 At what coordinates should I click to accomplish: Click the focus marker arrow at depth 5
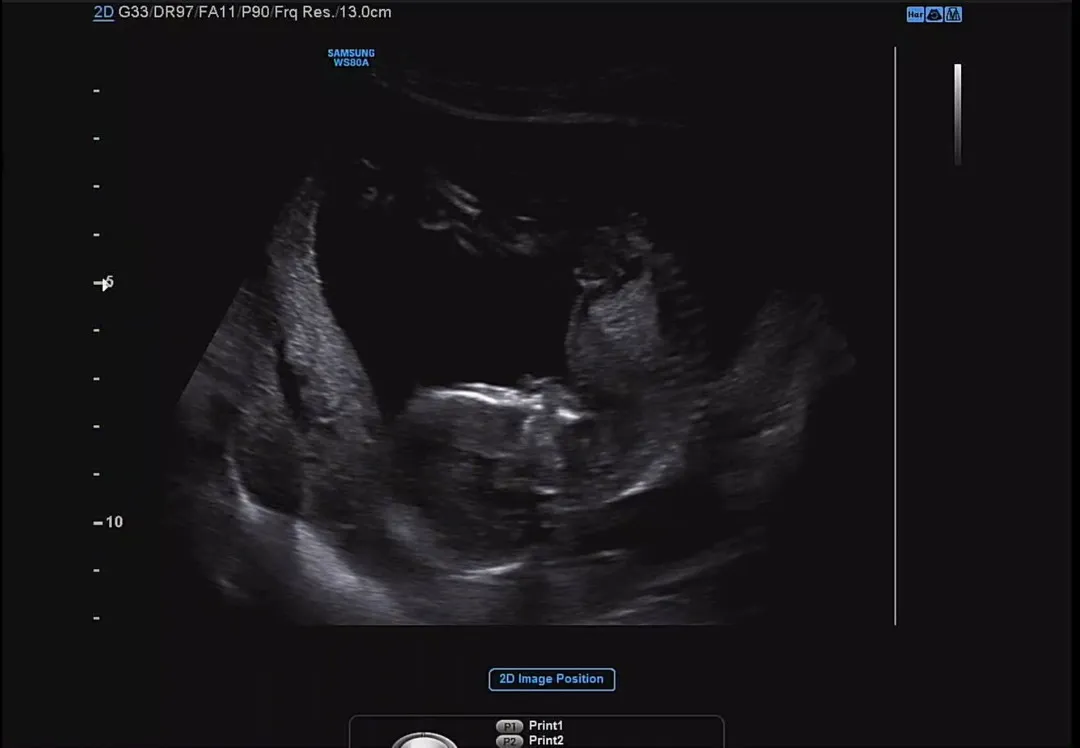click(105, 284)
